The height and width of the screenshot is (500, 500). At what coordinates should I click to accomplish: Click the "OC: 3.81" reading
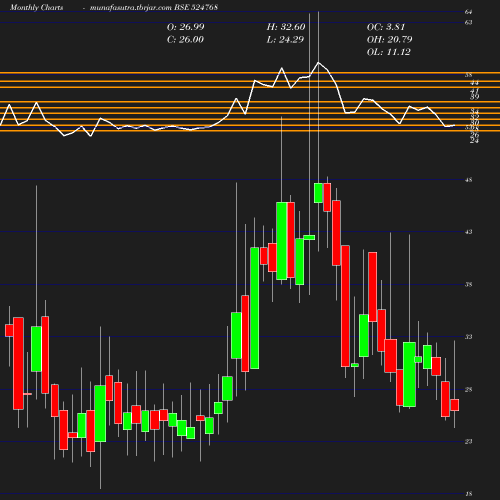tap(386, 27)
